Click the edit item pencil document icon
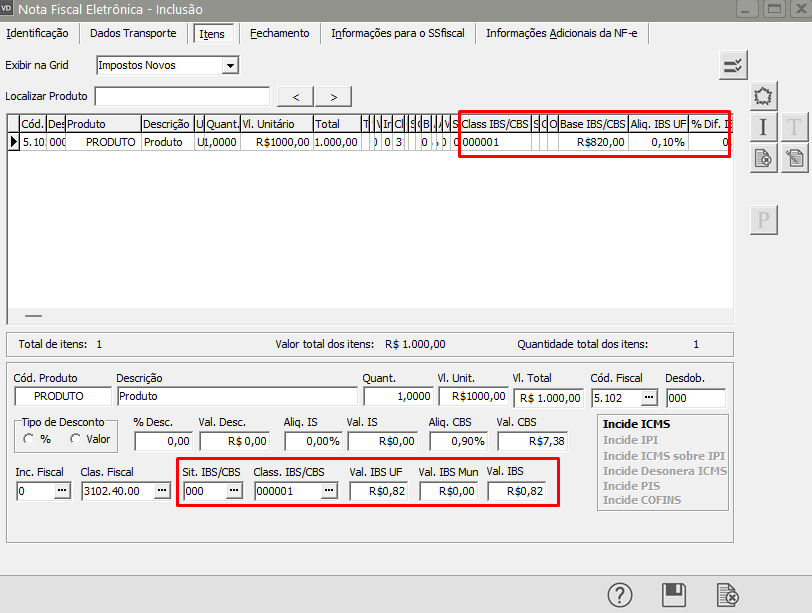This screenshot has height=613, width=812. click(794, 157)
